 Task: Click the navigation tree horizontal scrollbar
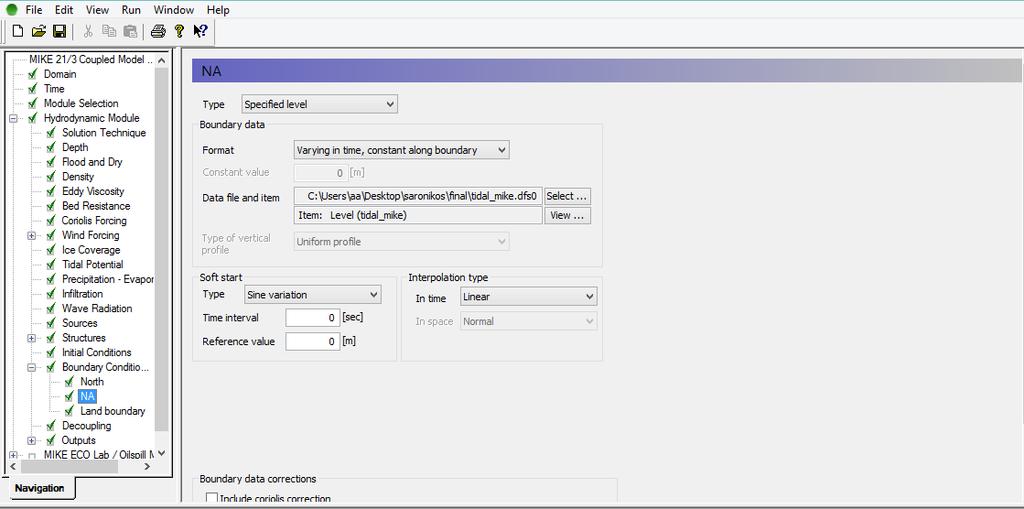[69, 467]
